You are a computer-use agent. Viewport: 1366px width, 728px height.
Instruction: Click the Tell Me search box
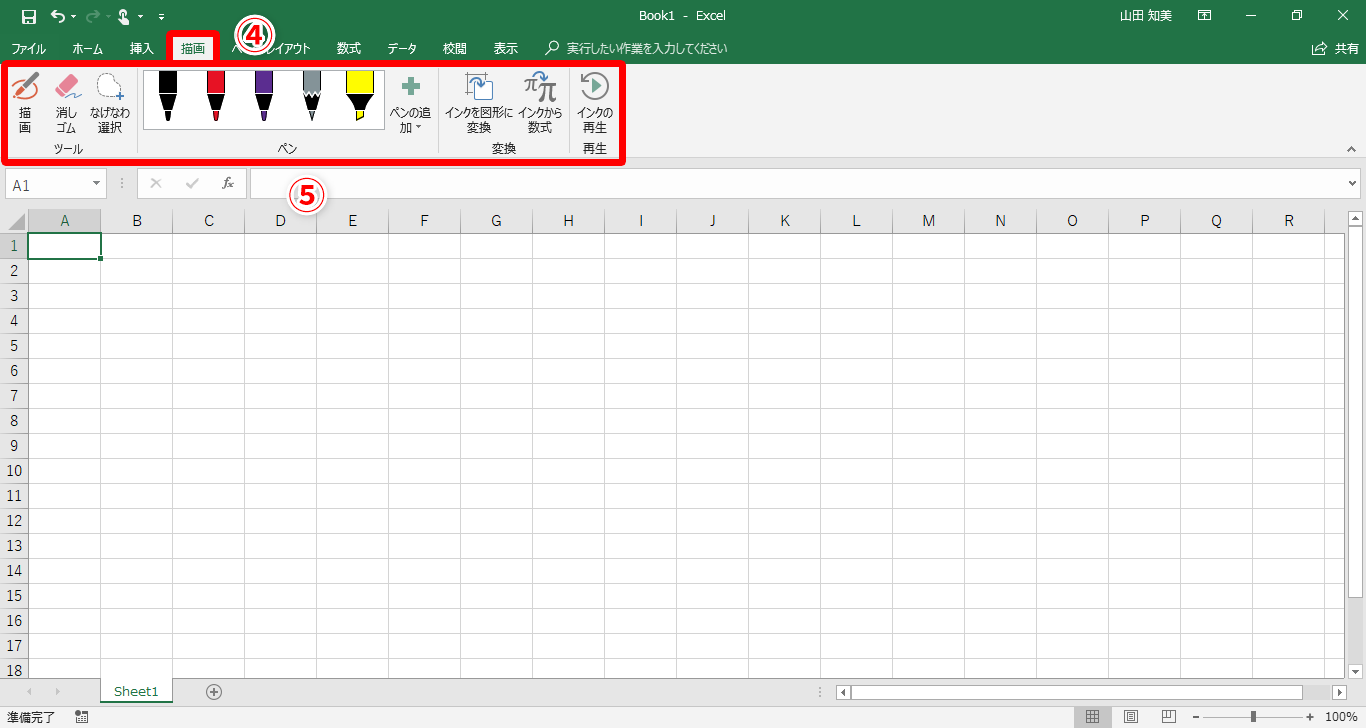(636, 48)
